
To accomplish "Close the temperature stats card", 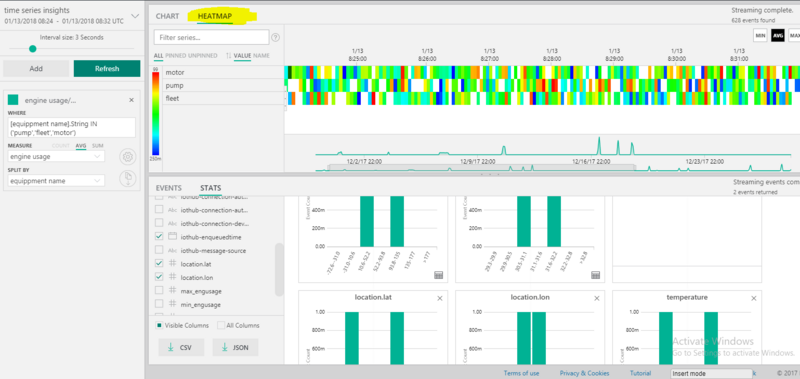I will pyautogui.click(x=754, y=298).
